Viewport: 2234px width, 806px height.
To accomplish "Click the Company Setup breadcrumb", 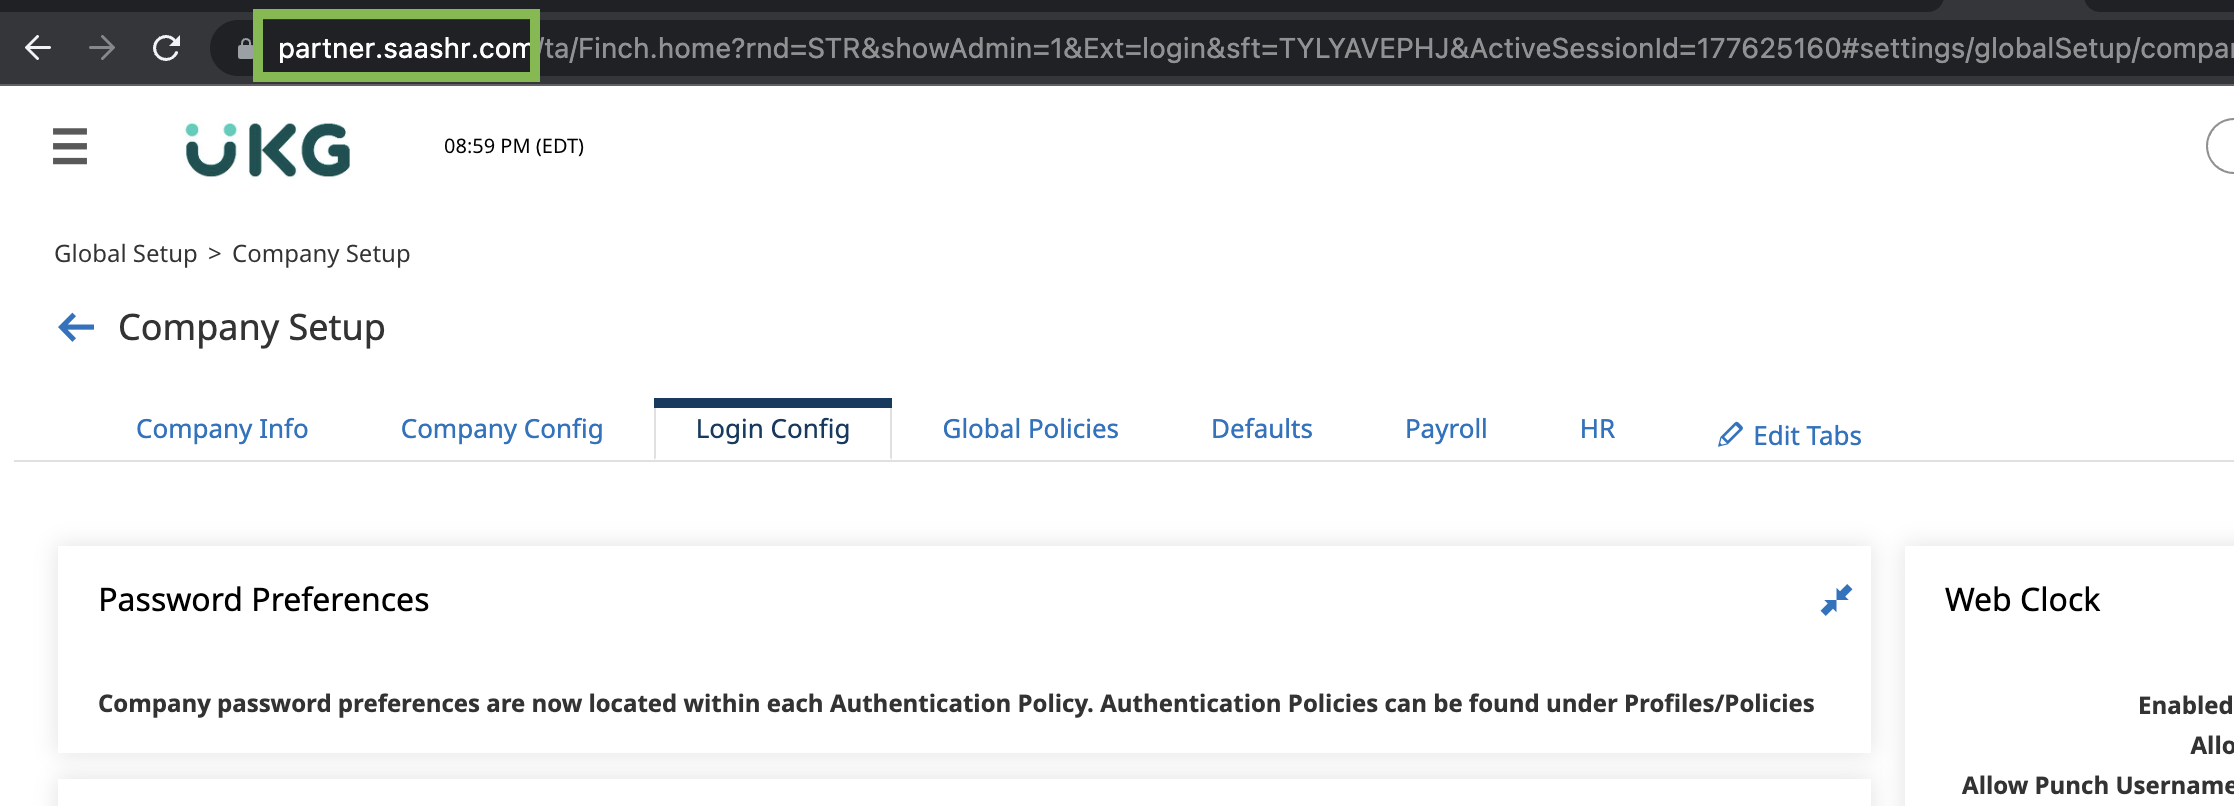I will [x=321, y=254].
